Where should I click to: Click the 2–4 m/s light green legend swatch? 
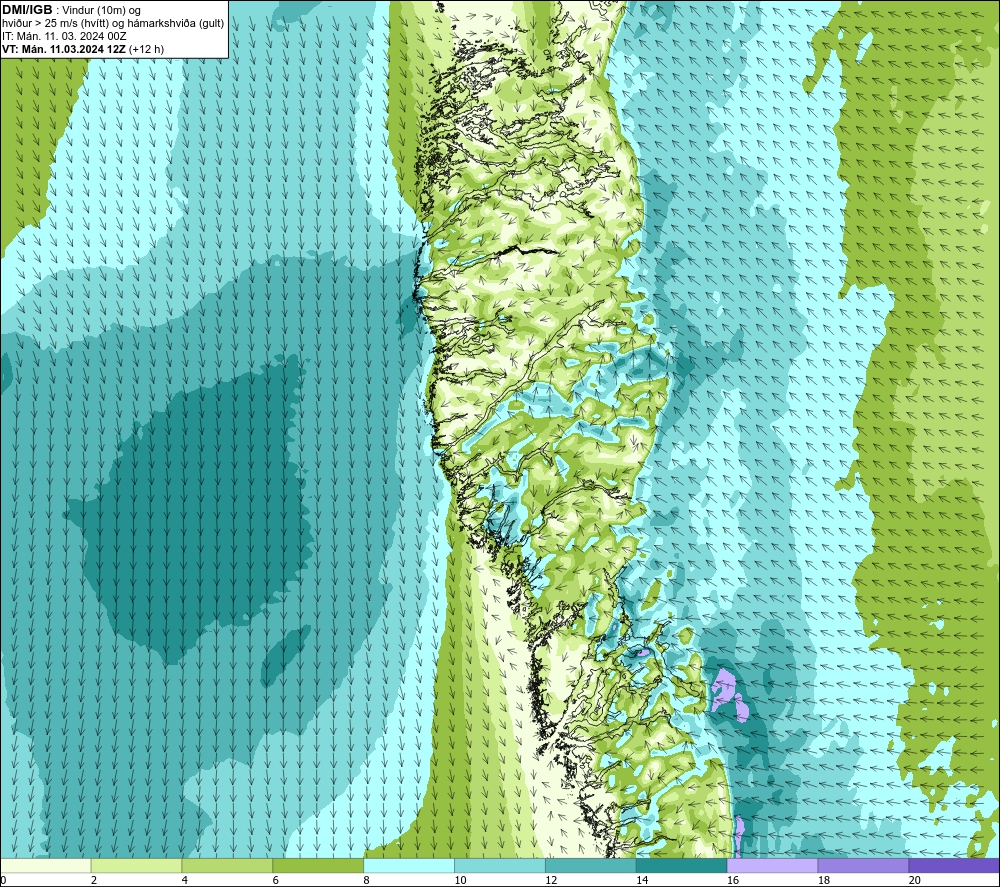[x=136, y=865]
